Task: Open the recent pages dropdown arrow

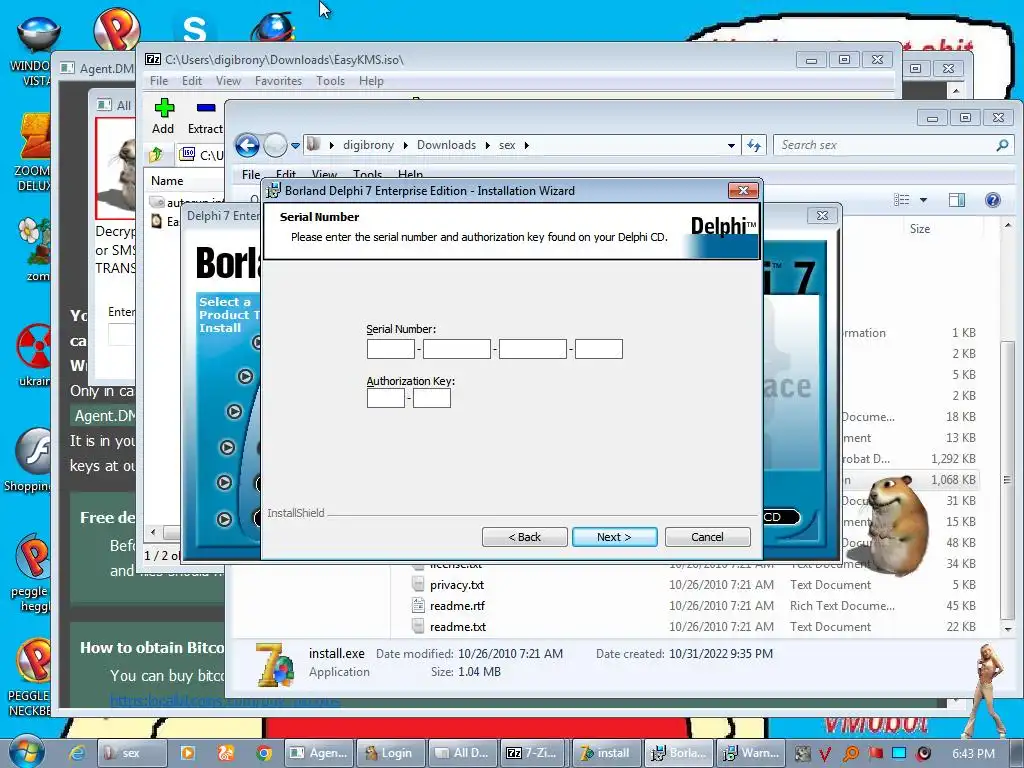Action: coord(295,146)
